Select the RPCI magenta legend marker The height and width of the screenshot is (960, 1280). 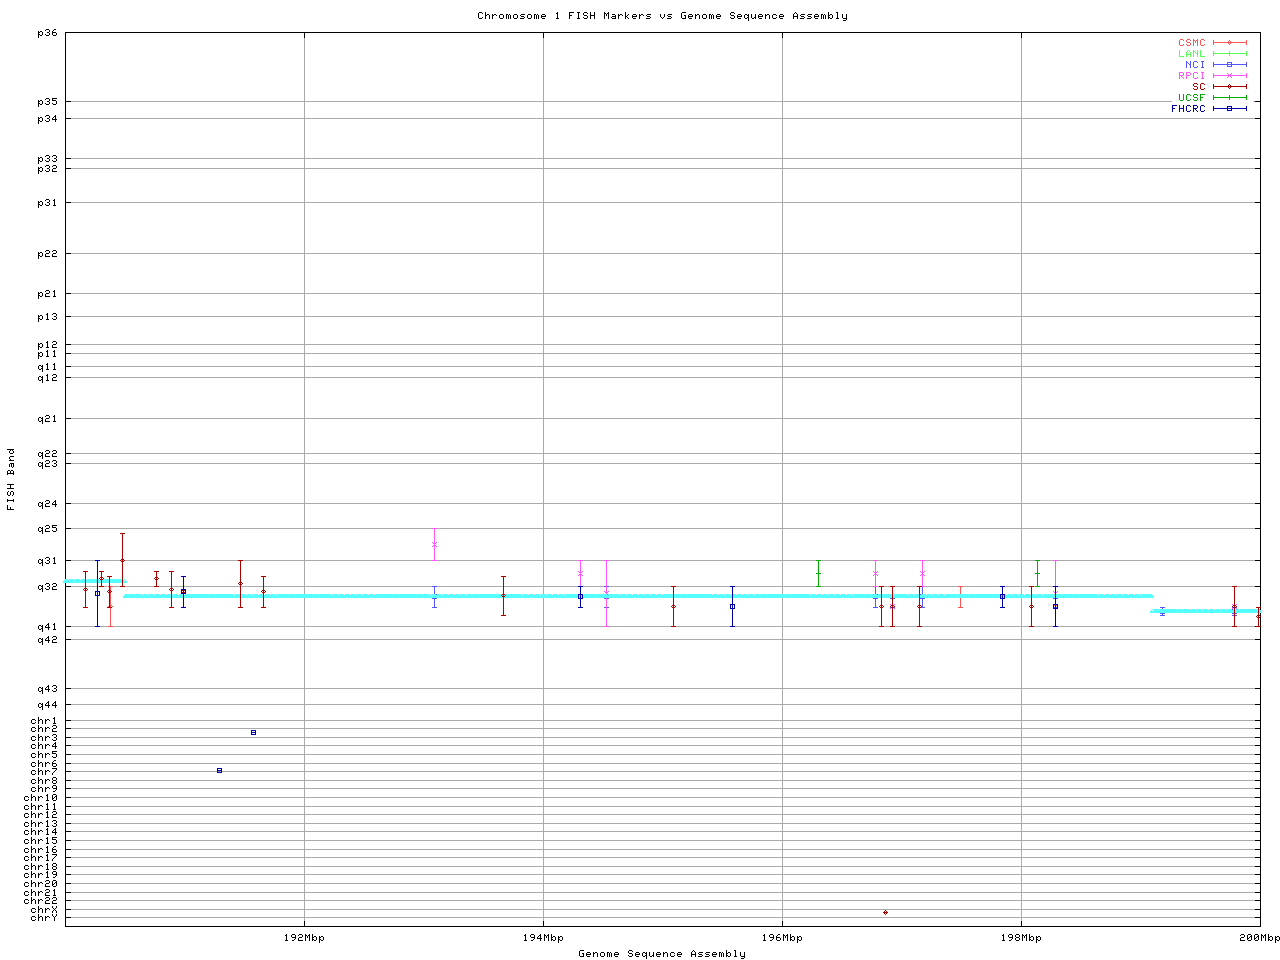tap(1229, 76)
